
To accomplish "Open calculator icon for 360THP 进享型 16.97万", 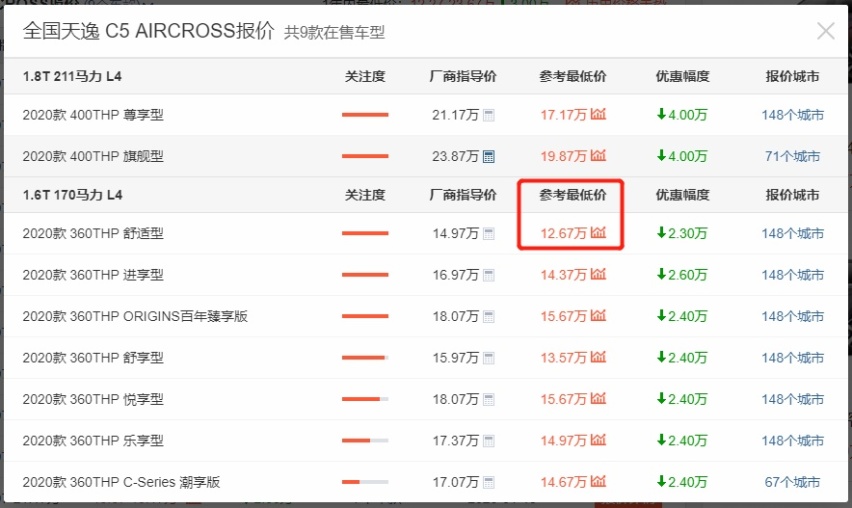I will (488, 275).
